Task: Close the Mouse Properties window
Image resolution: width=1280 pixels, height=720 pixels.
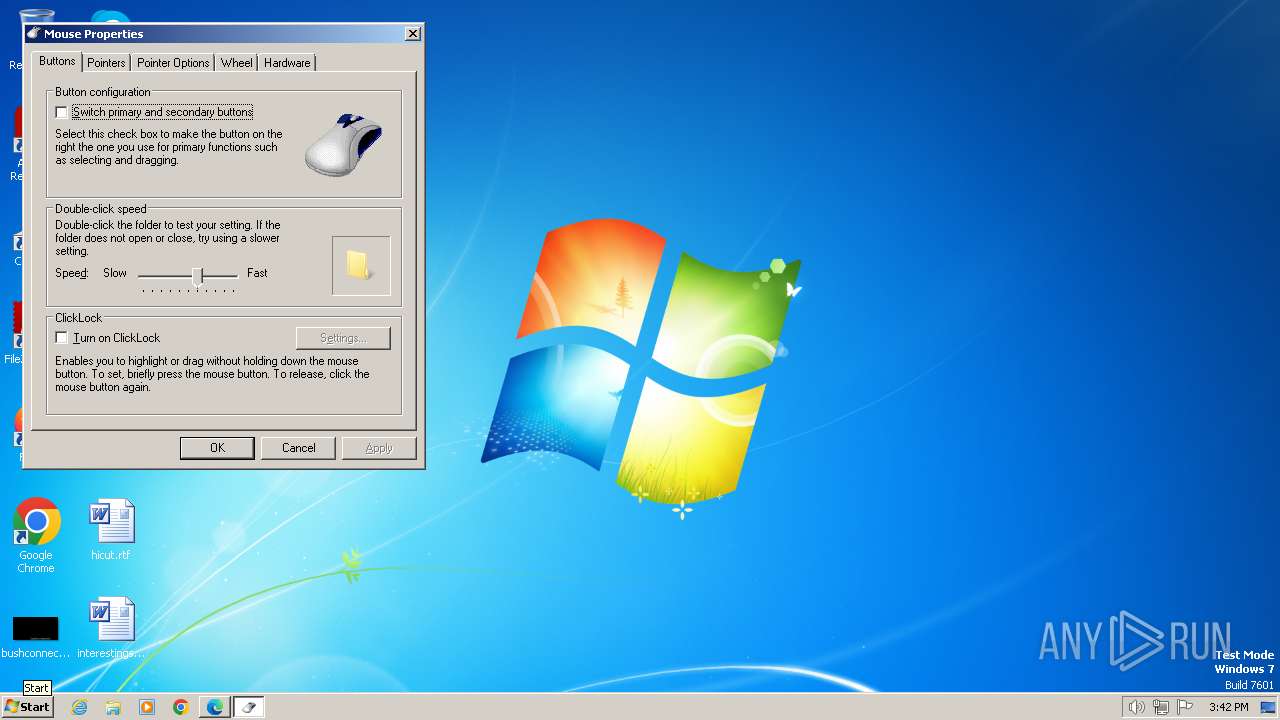Action: coord(412,34)
